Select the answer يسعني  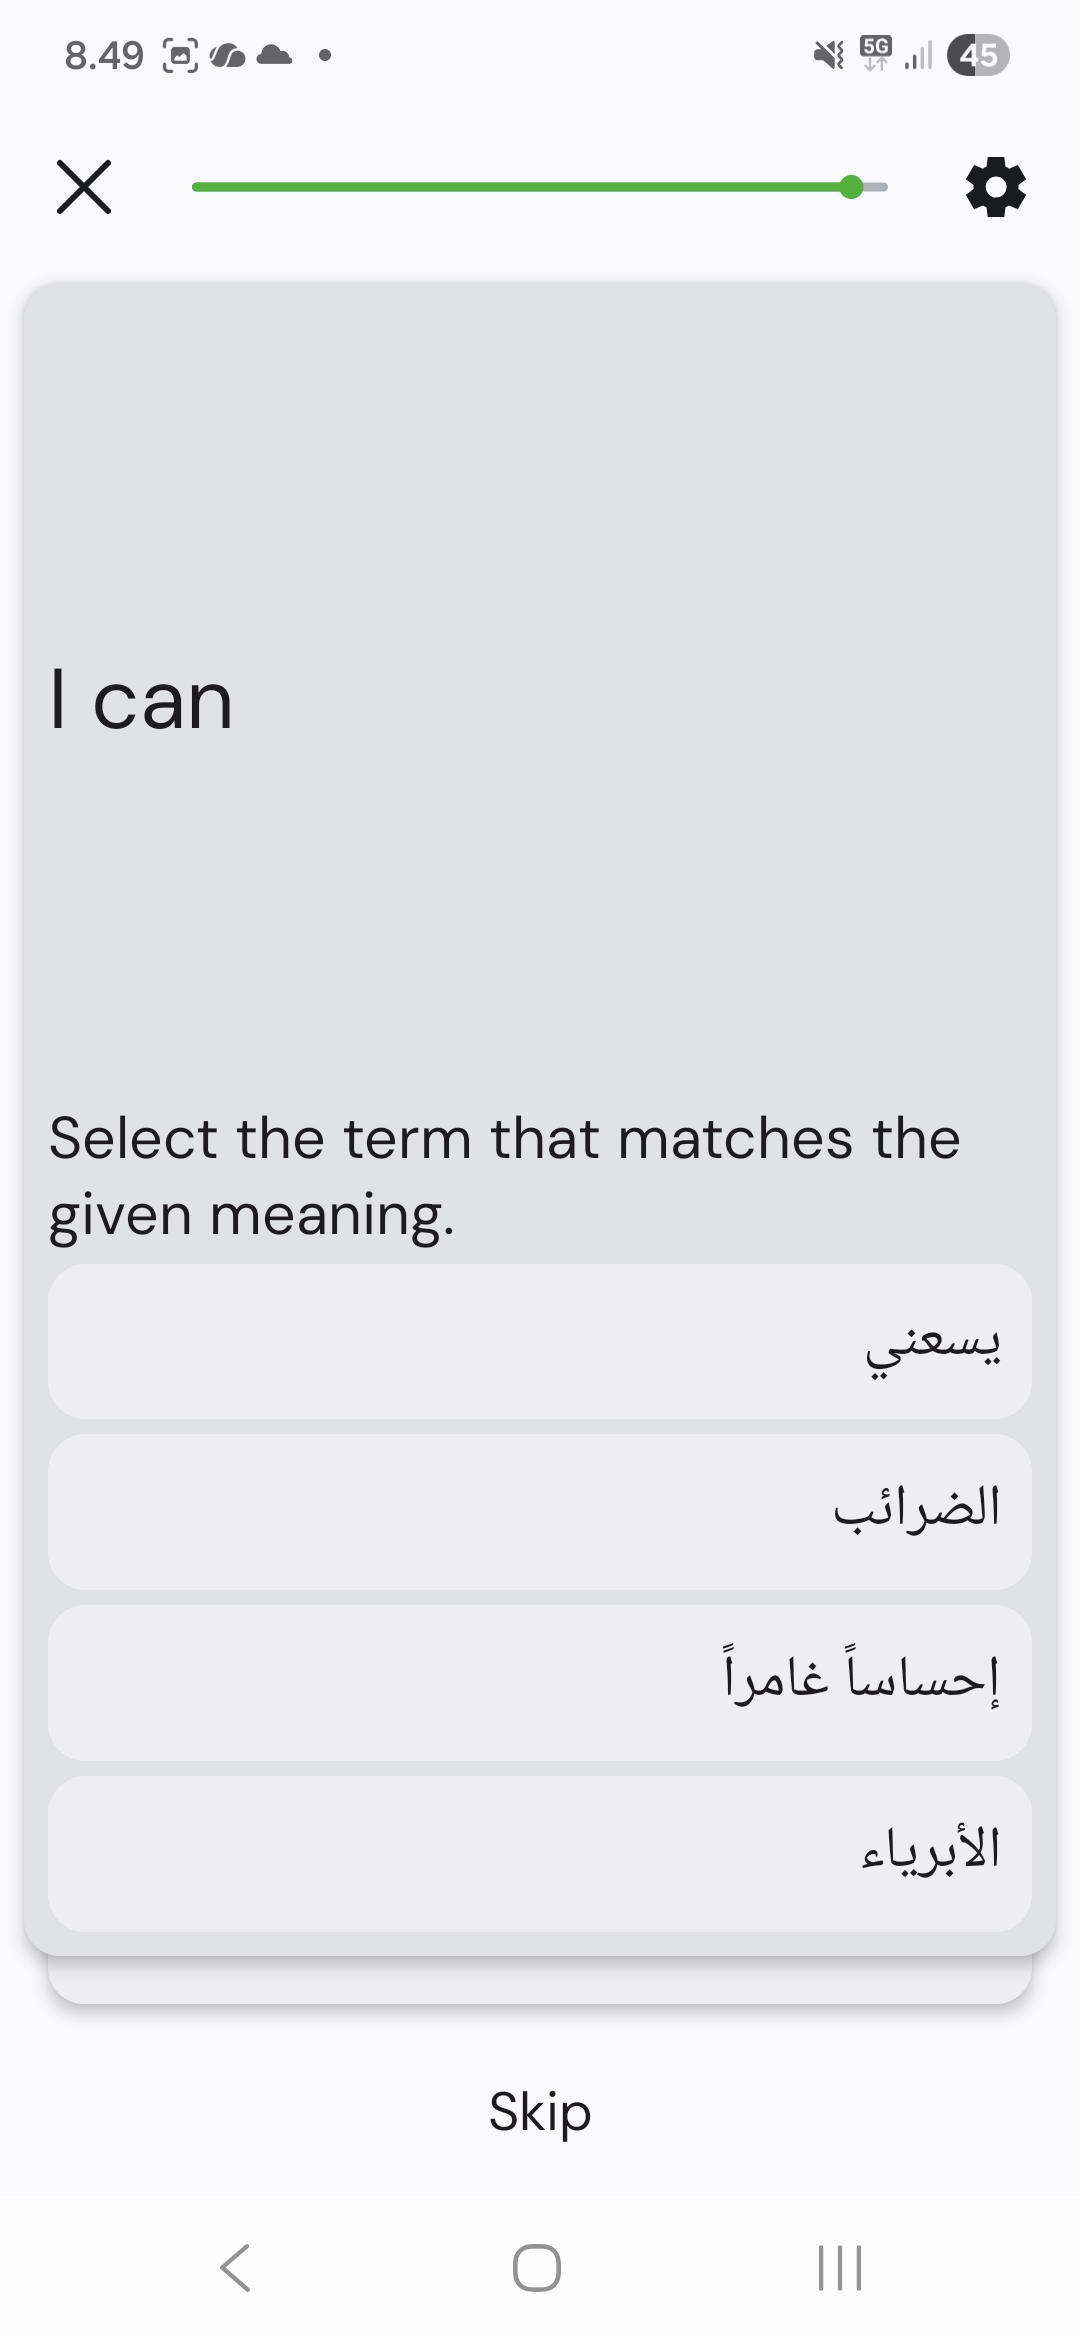540,1341
